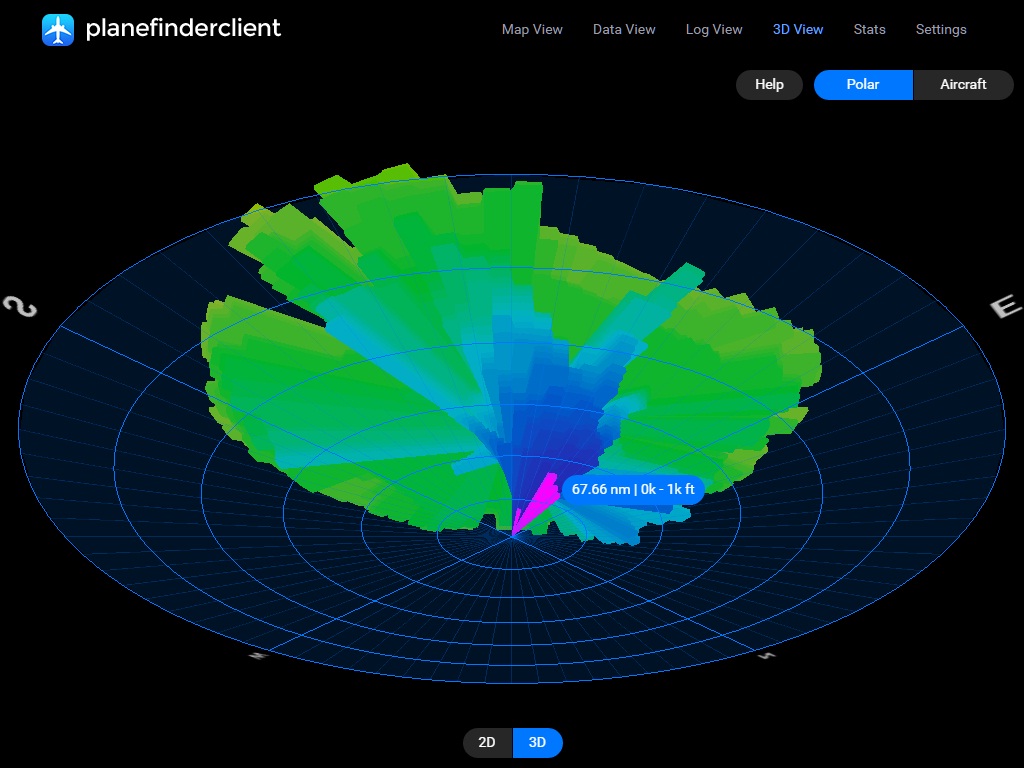Select the 3D View tab
The width and height of the screenshot is (1024, 768).
point(798,29)
